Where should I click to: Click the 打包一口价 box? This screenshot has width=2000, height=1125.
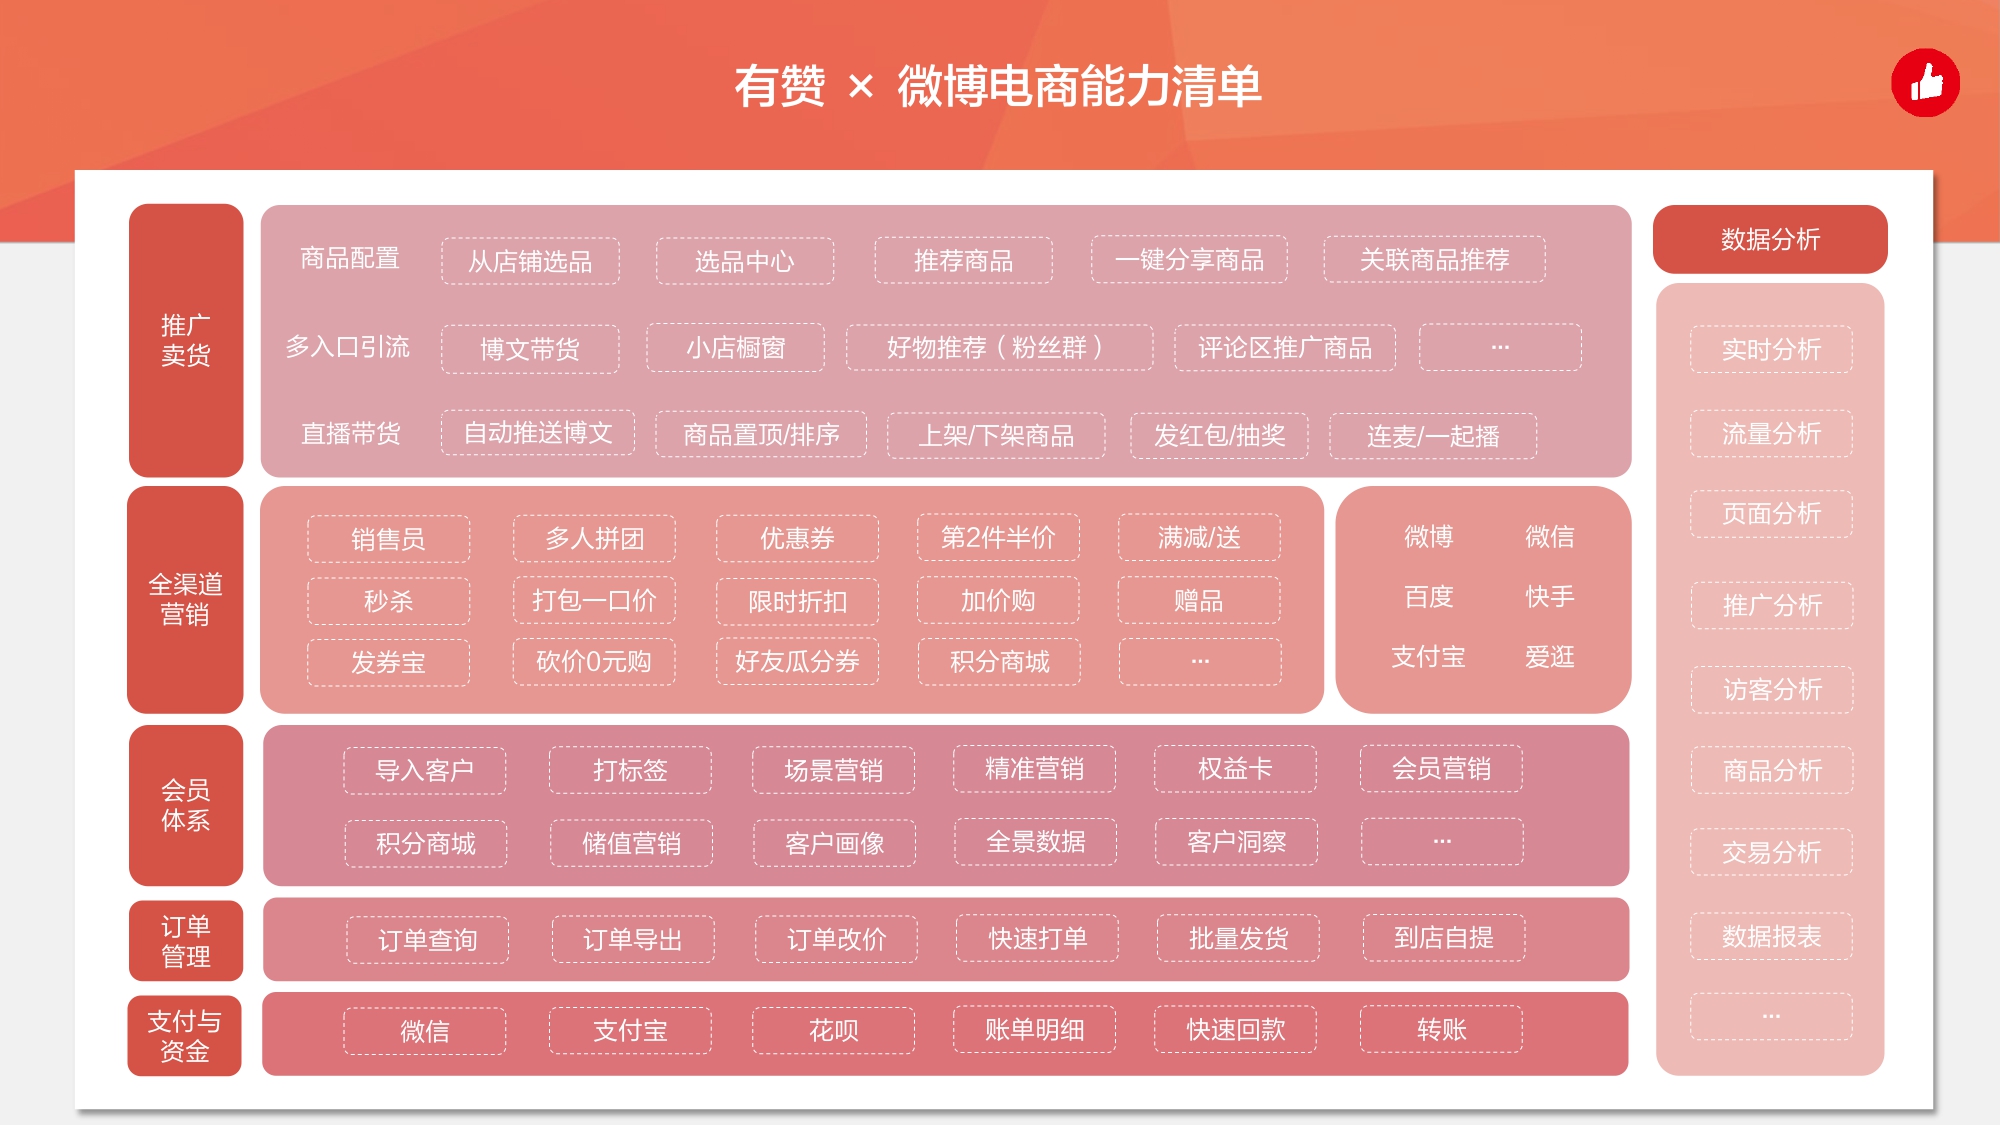[x=594, y=600]
